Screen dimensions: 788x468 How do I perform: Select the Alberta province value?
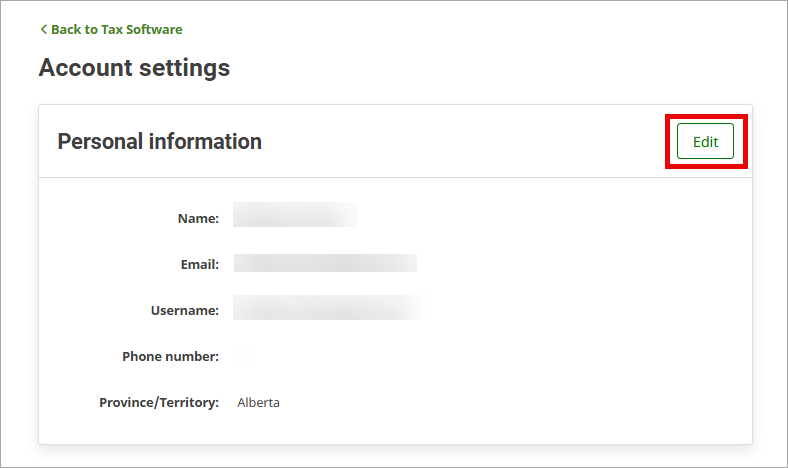(258, 403)
